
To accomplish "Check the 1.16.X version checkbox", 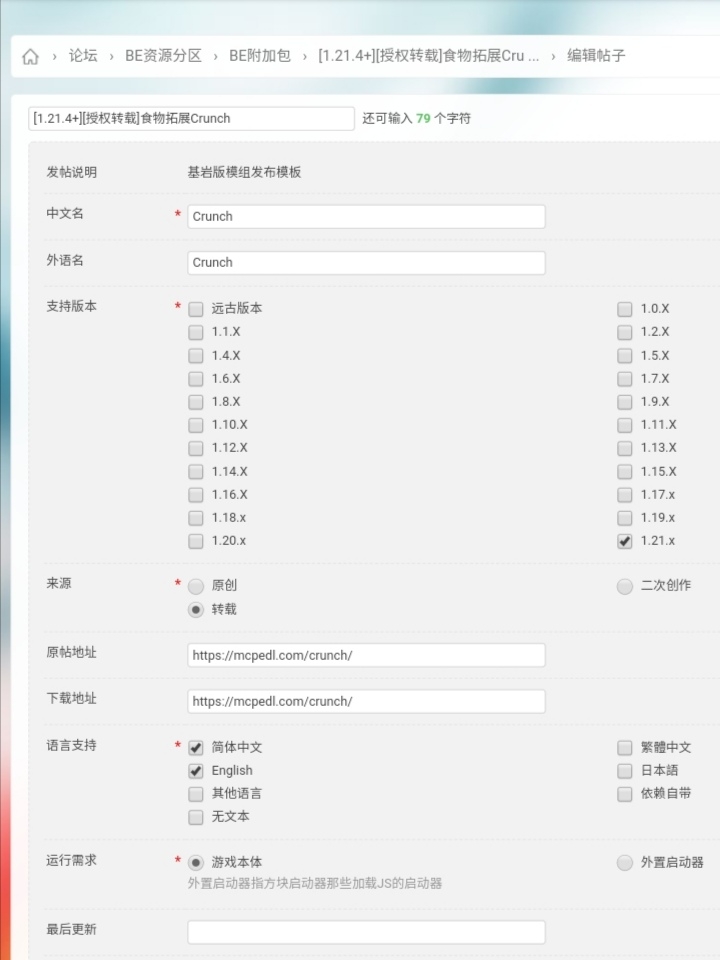I will 195,495.
